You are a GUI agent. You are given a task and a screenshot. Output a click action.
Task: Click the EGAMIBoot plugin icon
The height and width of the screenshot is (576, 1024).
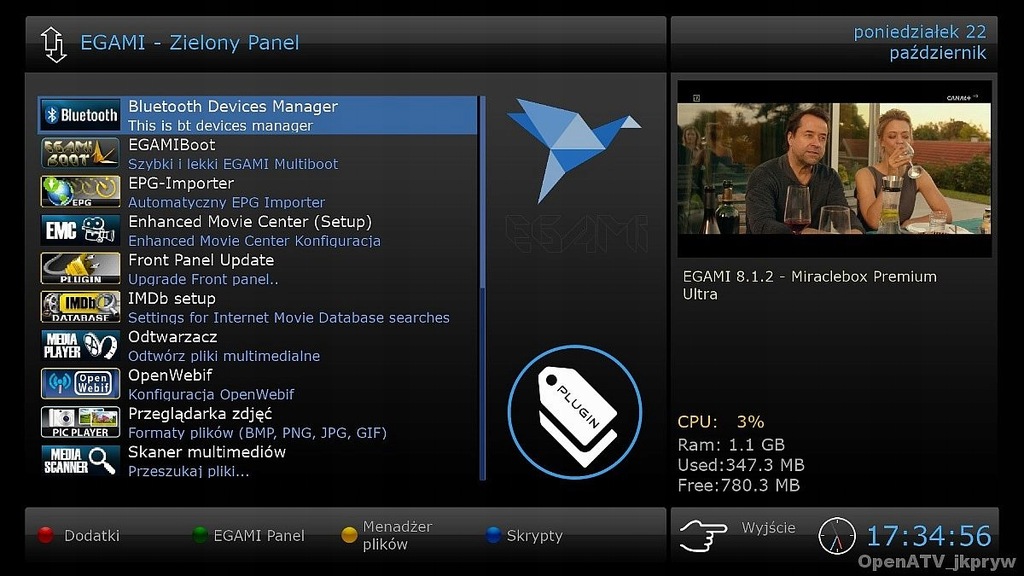[80, 153]
